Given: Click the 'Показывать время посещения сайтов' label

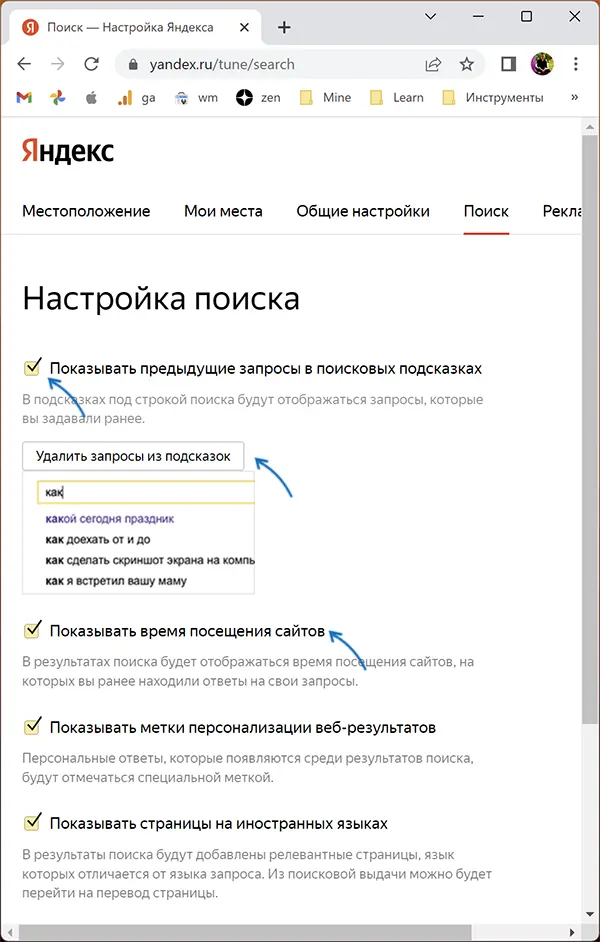Looking at the screenshot, I should pyautogui.click(x=187, y=631).
